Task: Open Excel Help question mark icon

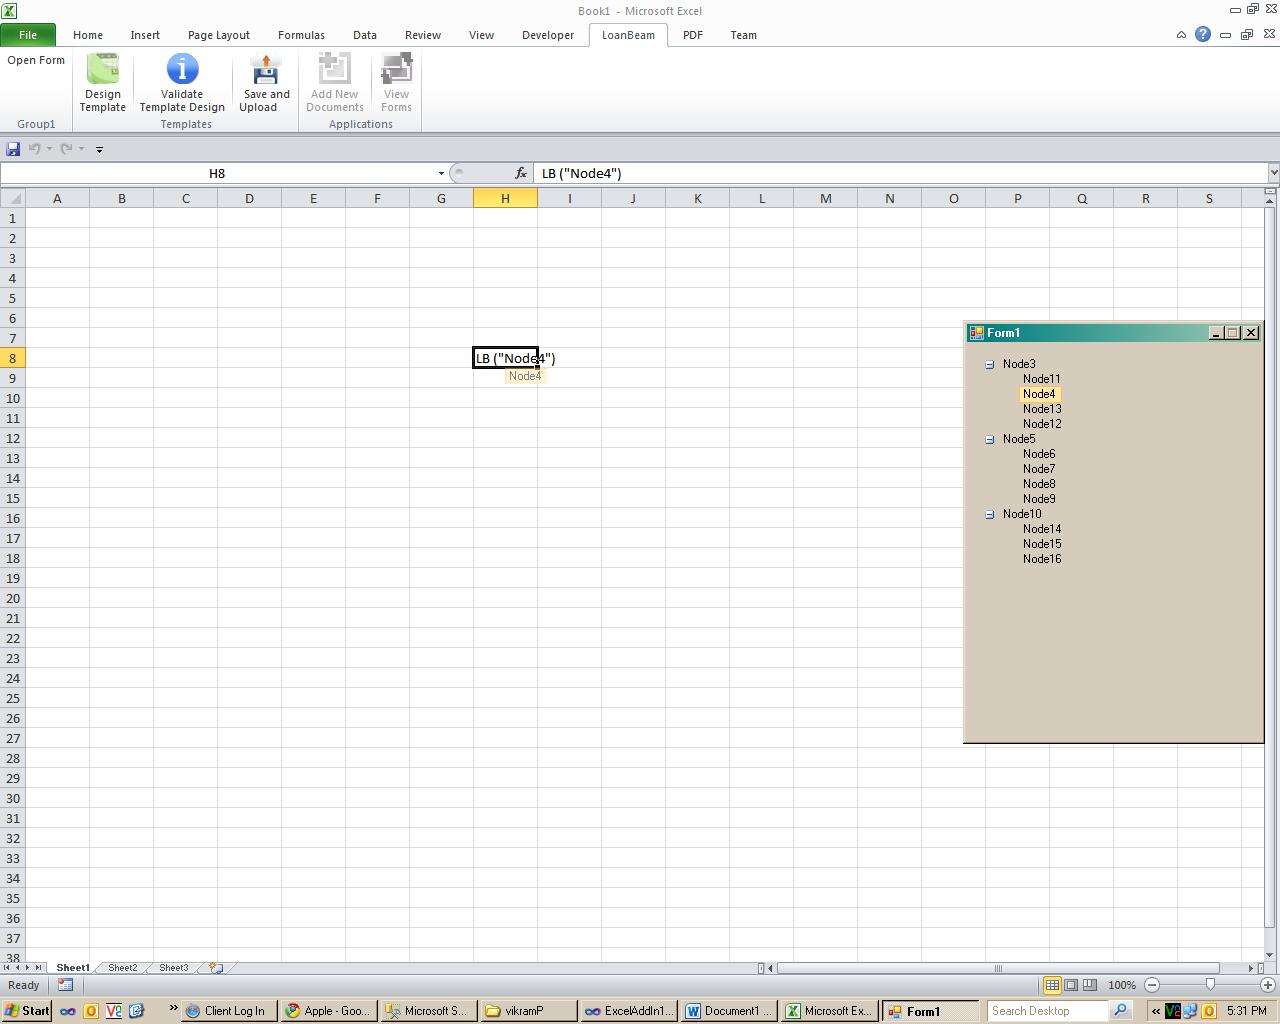Action: (x=1203, y=35)
